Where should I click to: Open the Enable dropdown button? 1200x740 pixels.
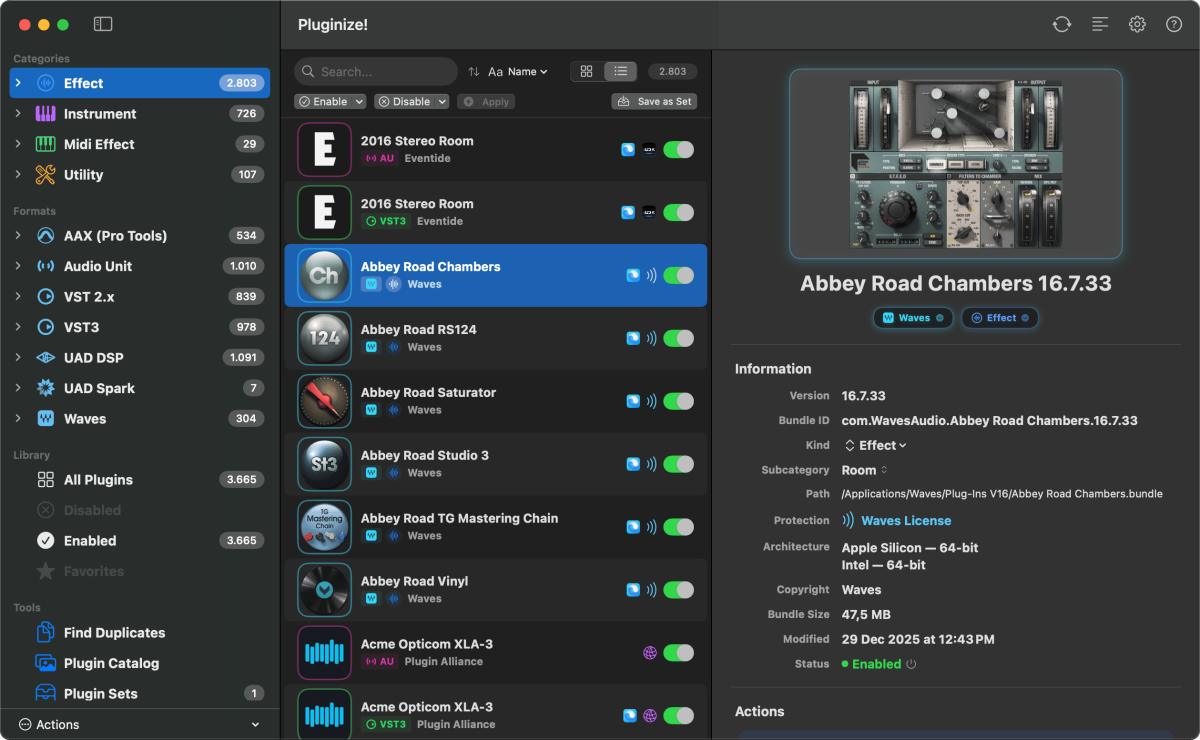click(x=330, y=101)
